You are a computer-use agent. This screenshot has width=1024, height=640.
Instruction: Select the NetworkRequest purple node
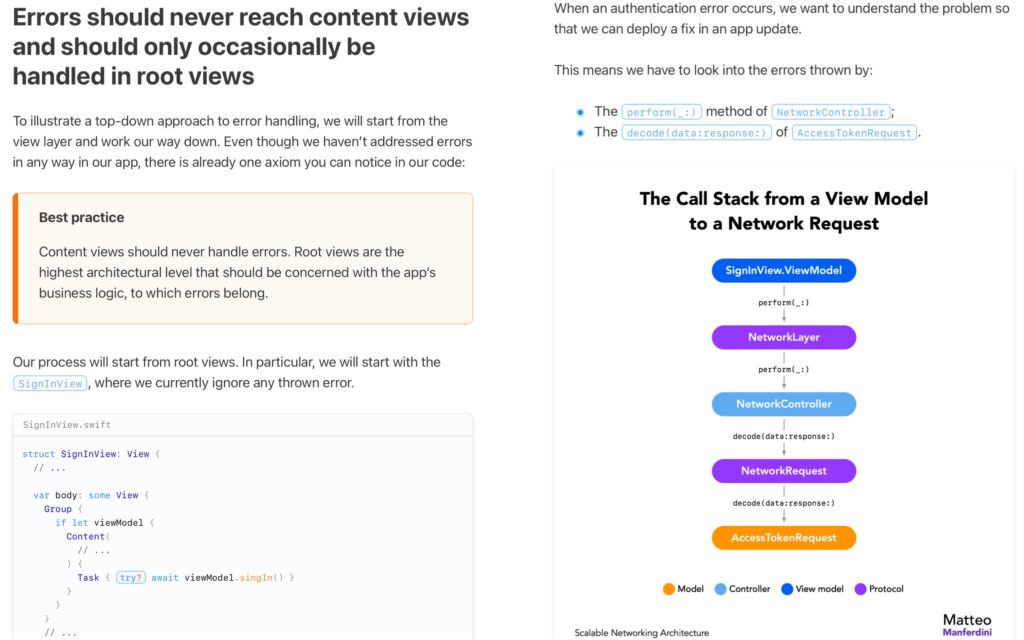tap(784, 471)
